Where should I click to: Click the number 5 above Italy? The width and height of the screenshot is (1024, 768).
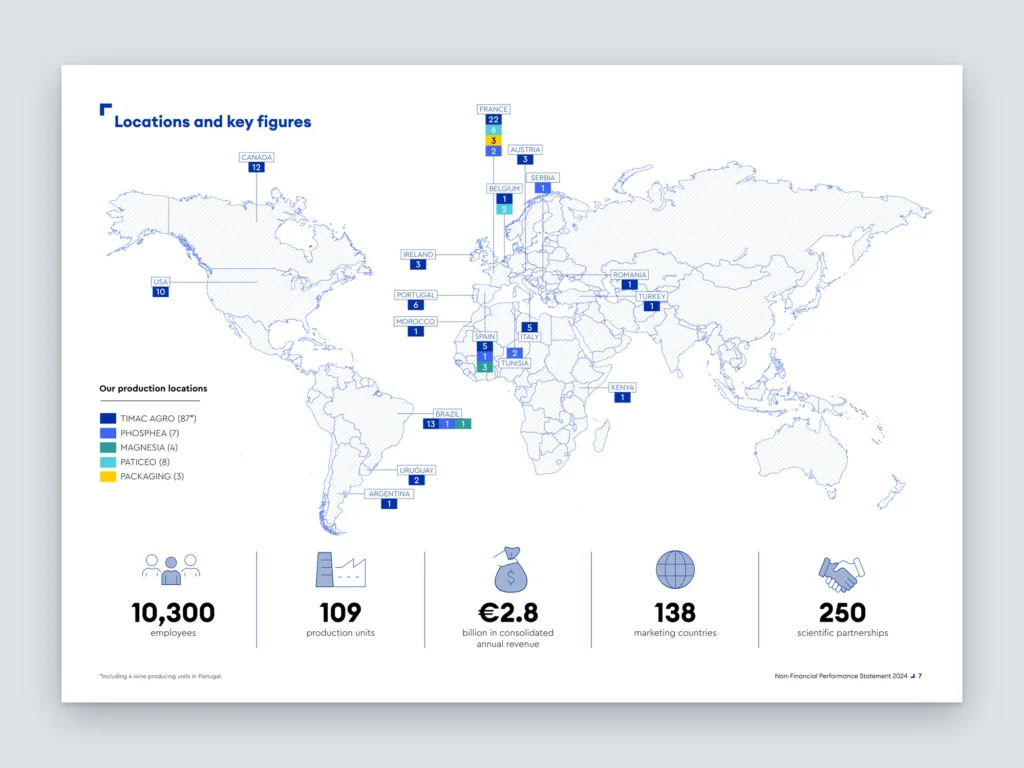[x=530, y=327]
